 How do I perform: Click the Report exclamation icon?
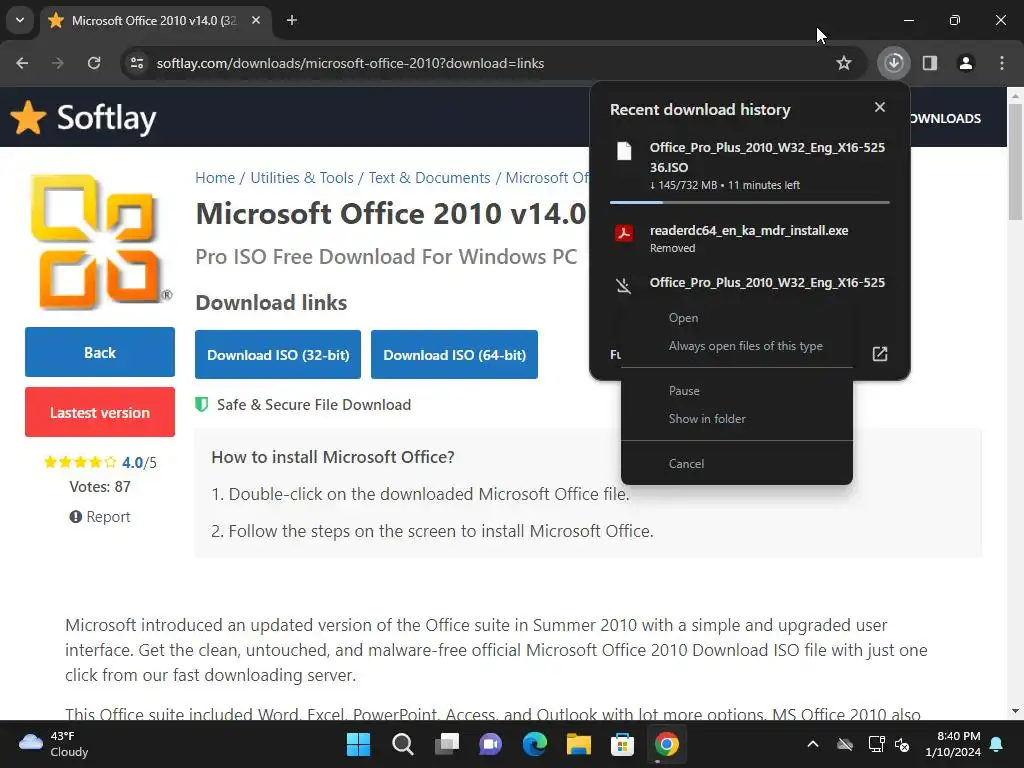pyautogui.click(x=76, y=517)
